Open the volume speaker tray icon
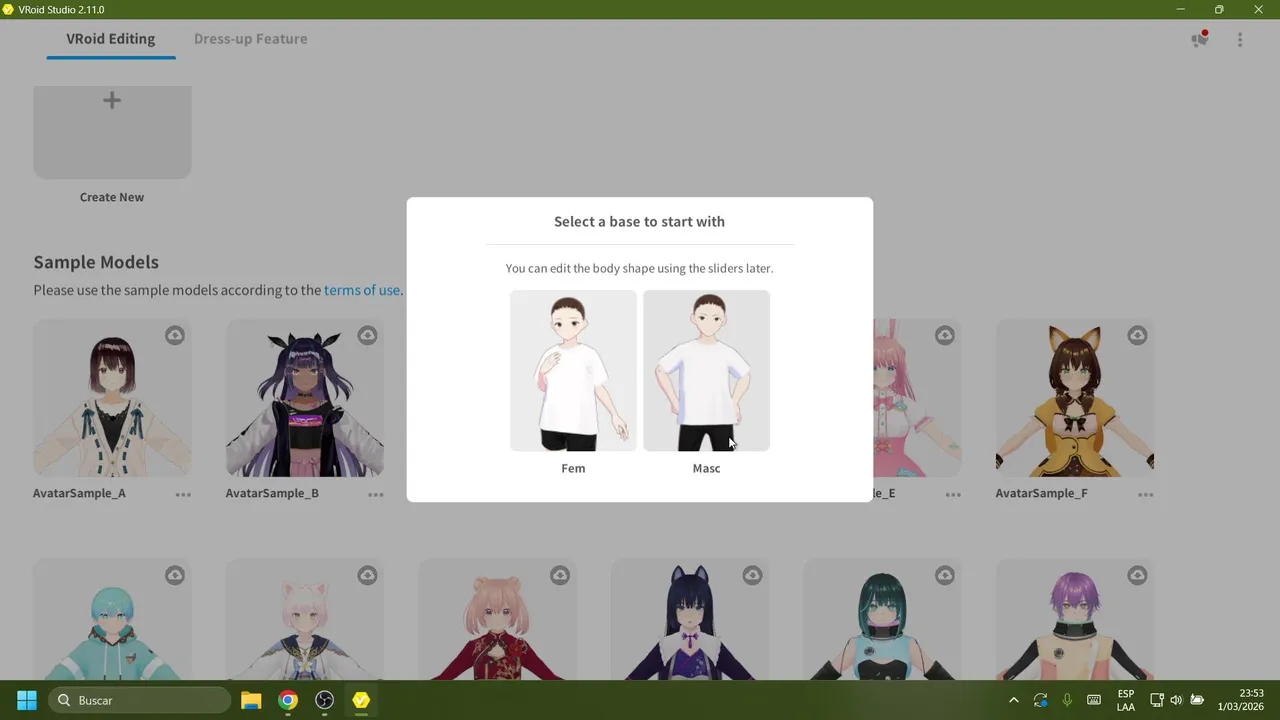Viewport: 1280px width, 720px height. click(x=1176, y=700)
